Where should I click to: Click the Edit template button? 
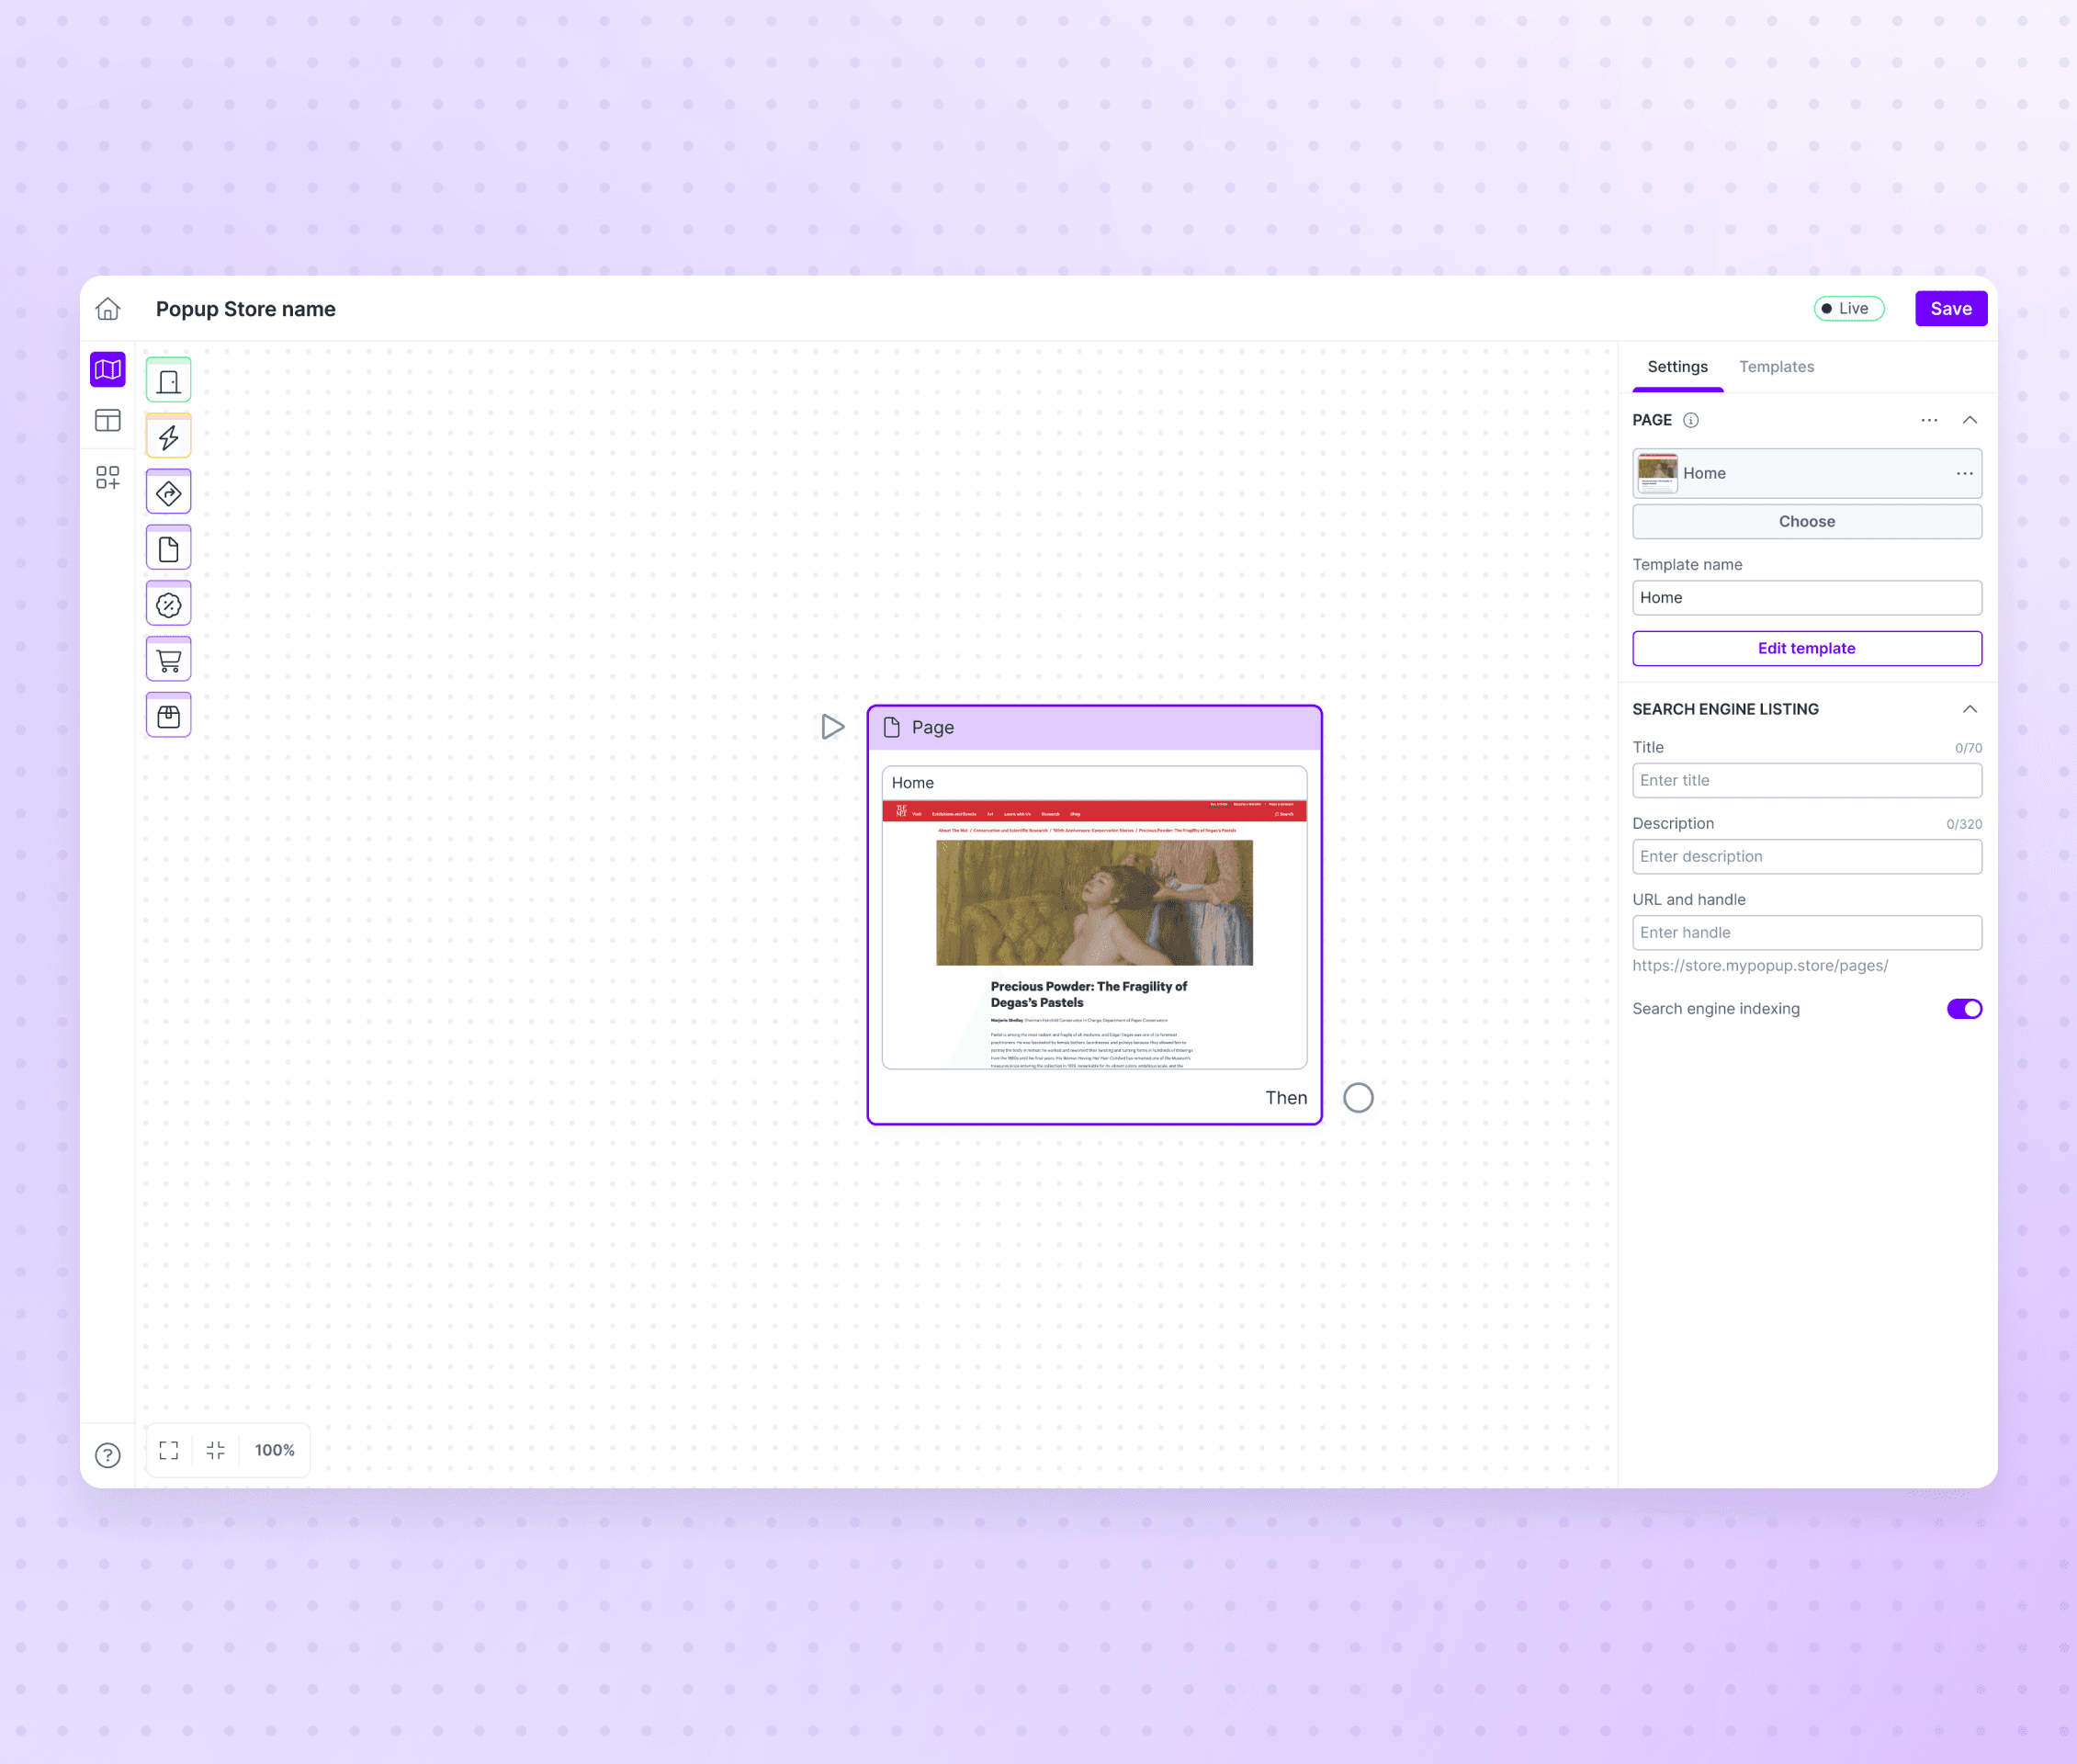(x=1806, y=648)
